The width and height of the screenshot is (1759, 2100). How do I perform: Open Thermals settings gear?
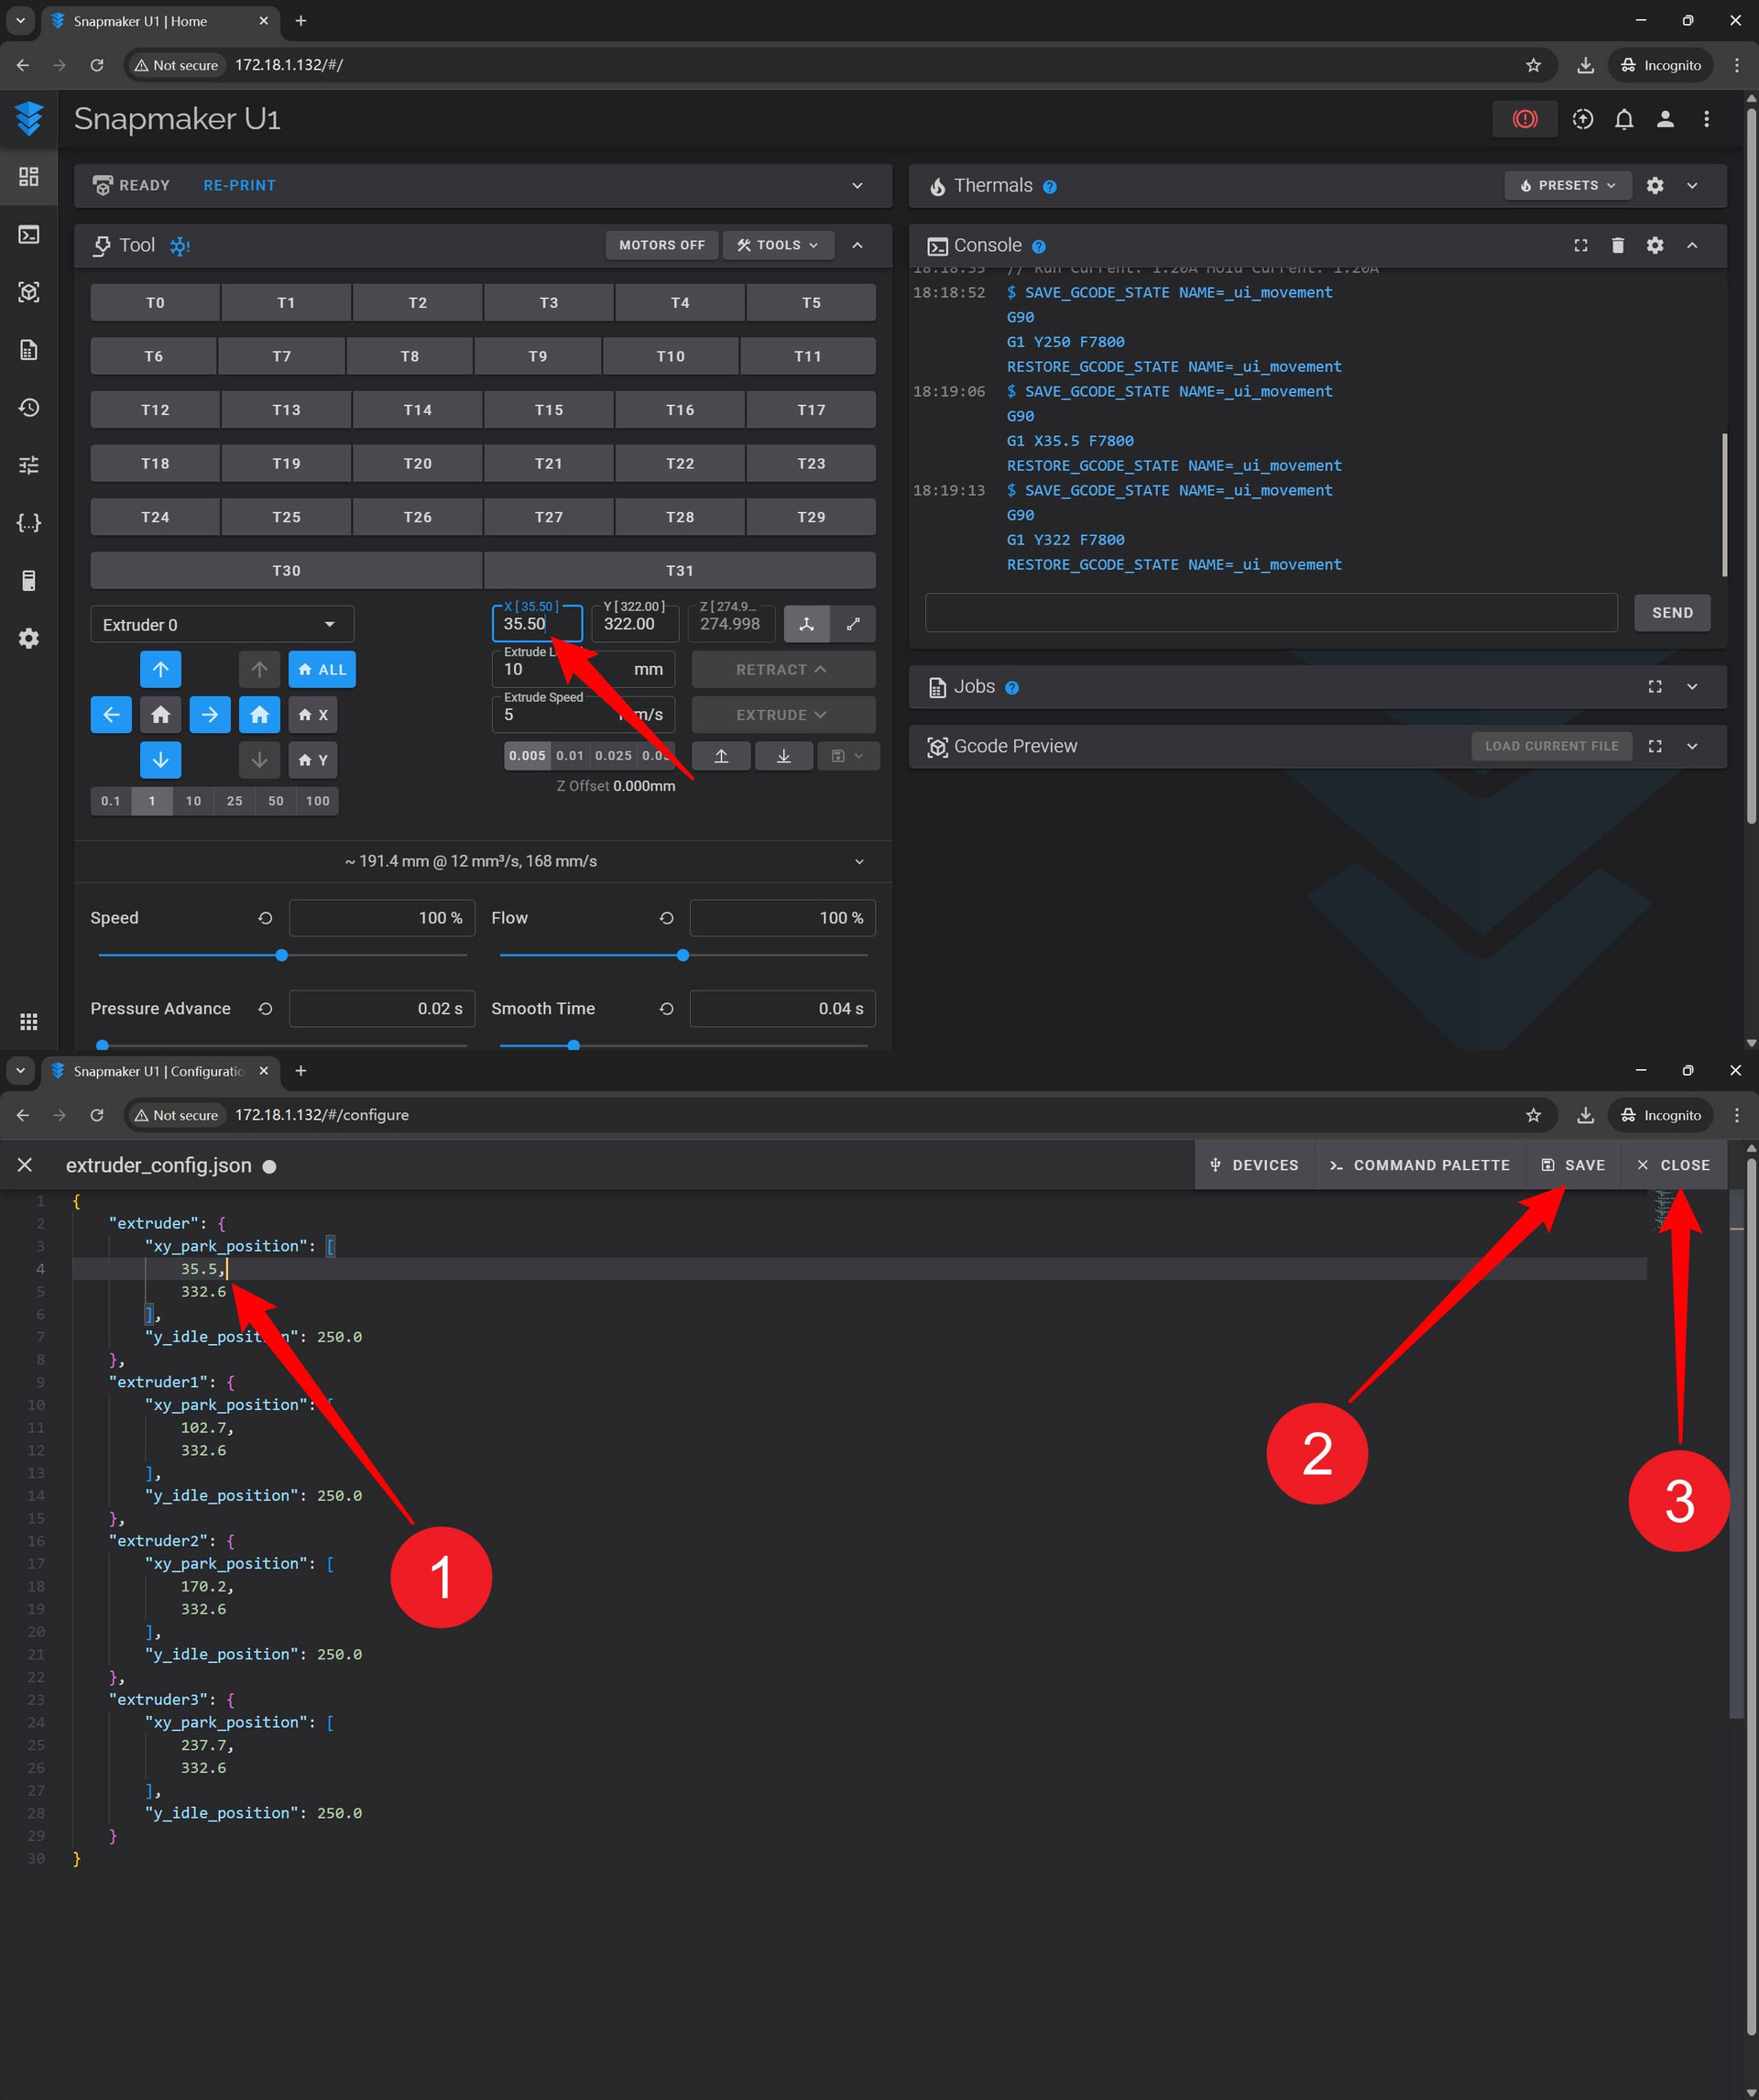tap(1654, 185)
